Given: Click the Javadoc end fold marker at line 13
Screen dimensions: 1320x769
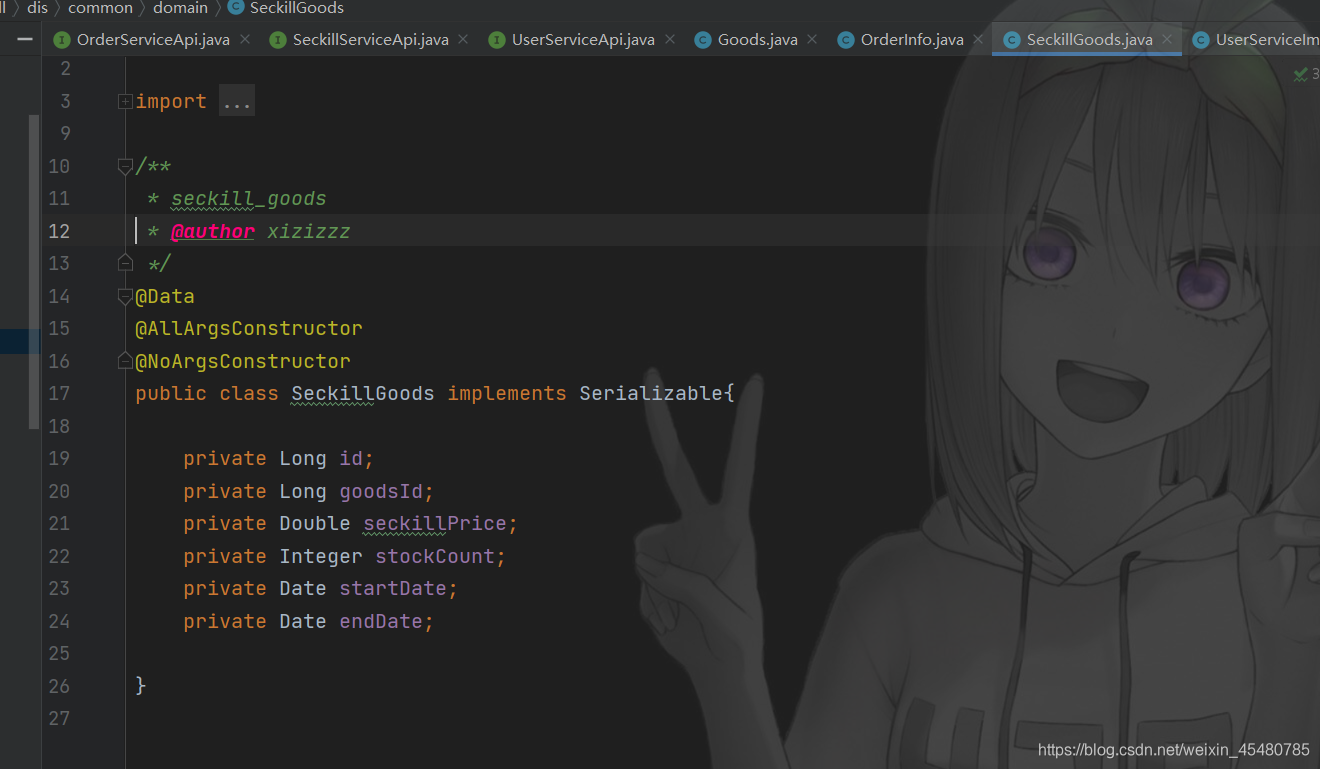Looking at the screenshot, I should [x=125, y=263].
